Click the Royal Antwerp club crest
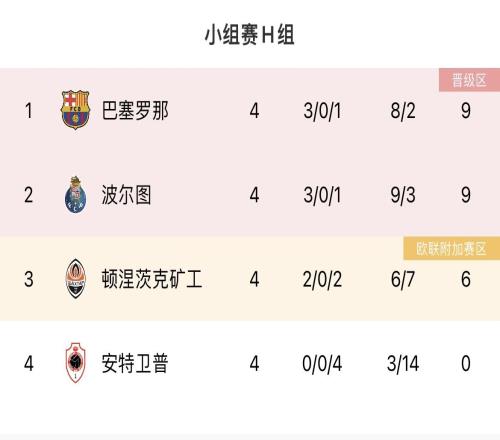 click(75, 363)
